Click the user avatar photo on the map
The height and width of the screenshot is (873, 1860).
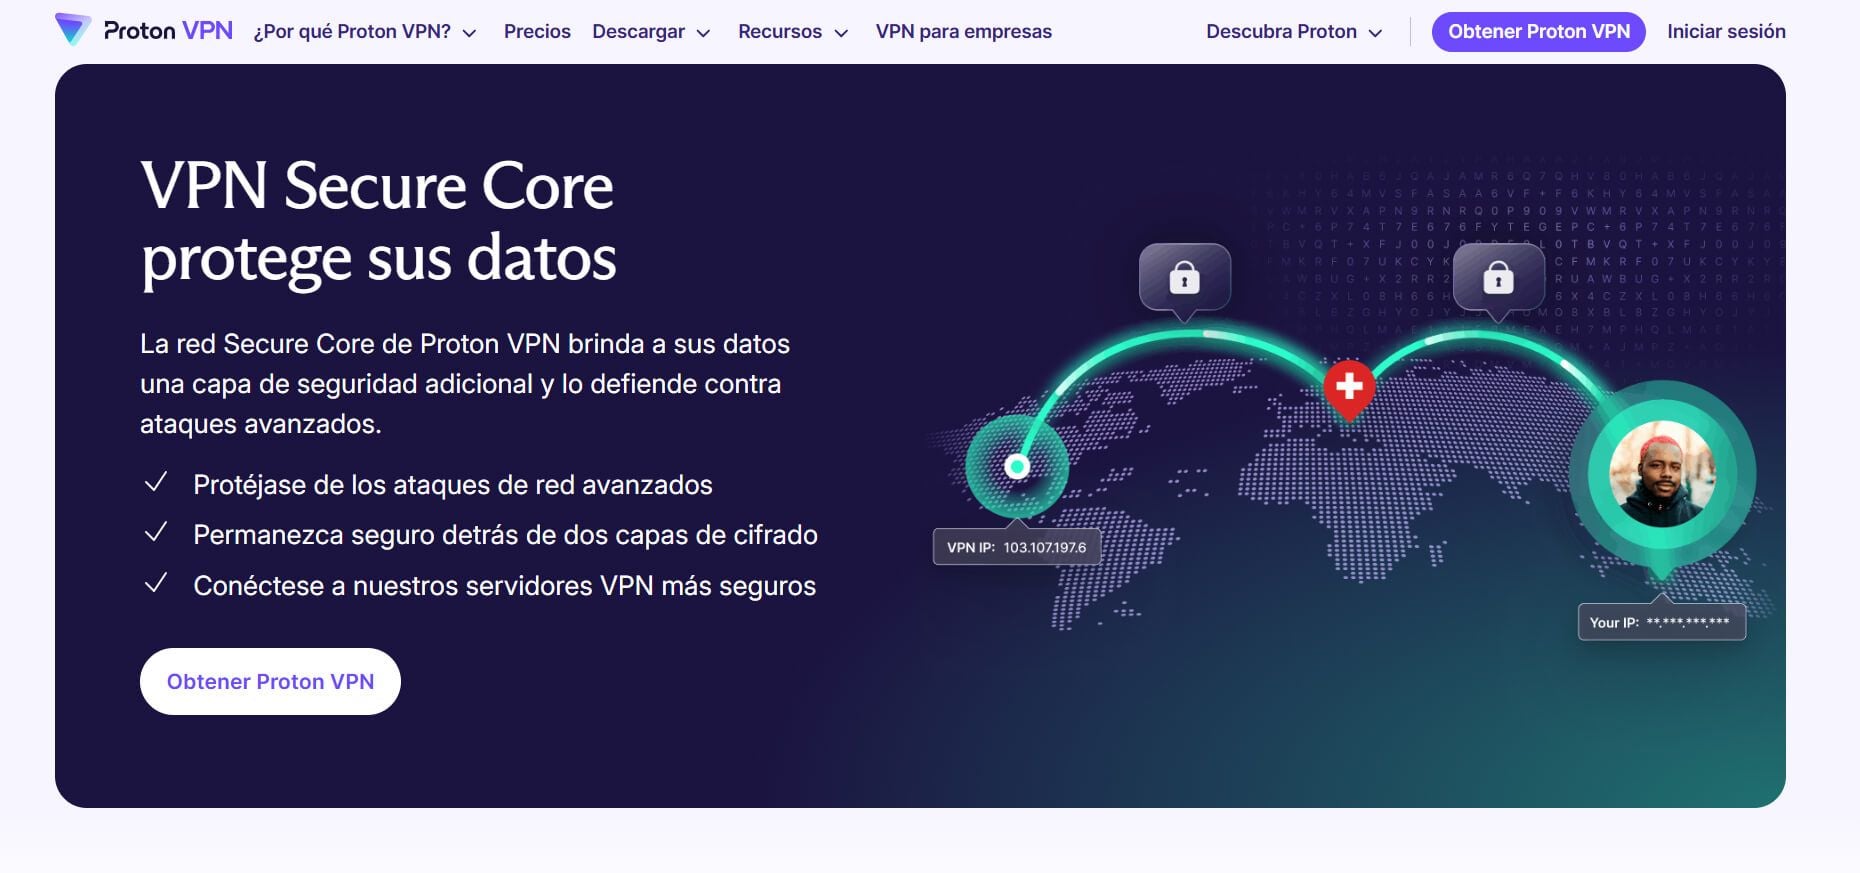[1662, 474]
